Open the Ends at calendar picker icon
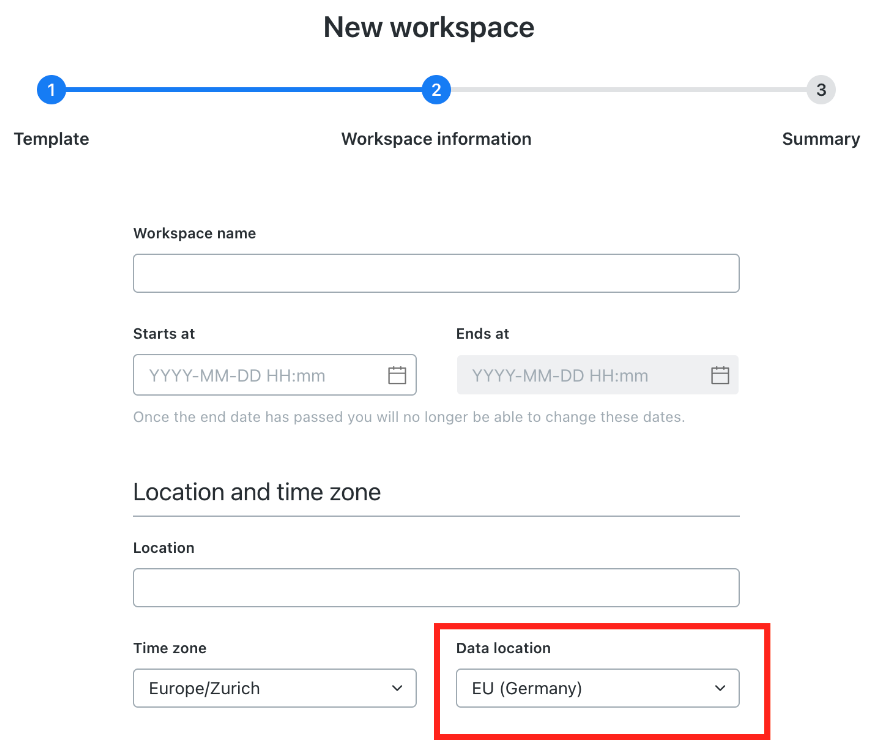The width and height of the screenshot is (886, 749). pyautogui.click(x=720, y=375)
